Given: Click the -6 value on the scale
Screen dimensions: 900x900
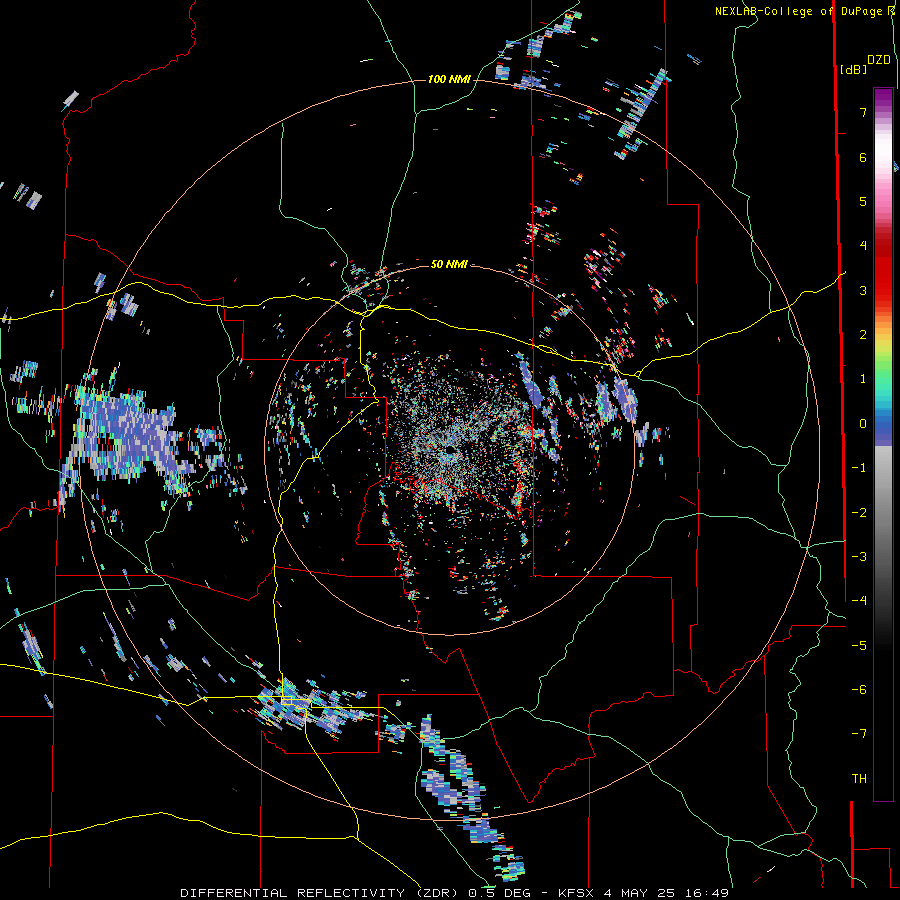Looking at the screenshot, I should point(859,690).
